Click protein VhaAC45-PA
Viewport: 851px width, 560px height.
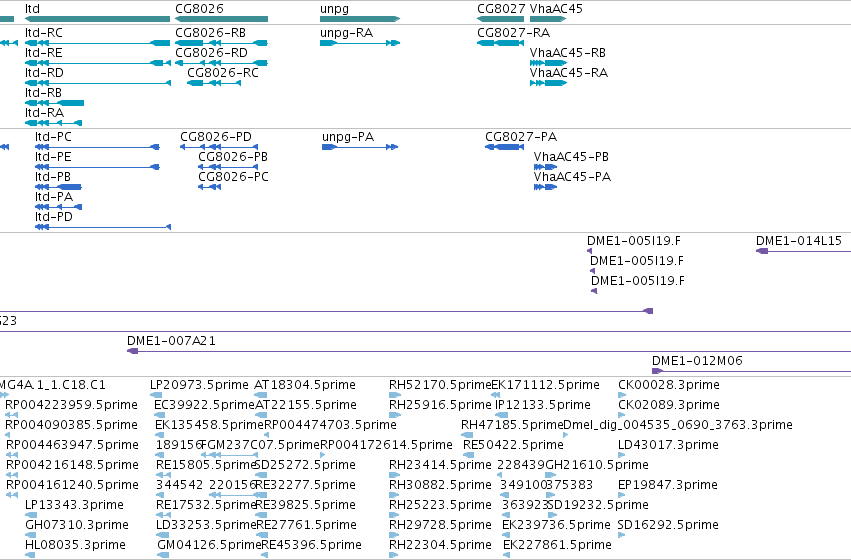coord(572,177)
